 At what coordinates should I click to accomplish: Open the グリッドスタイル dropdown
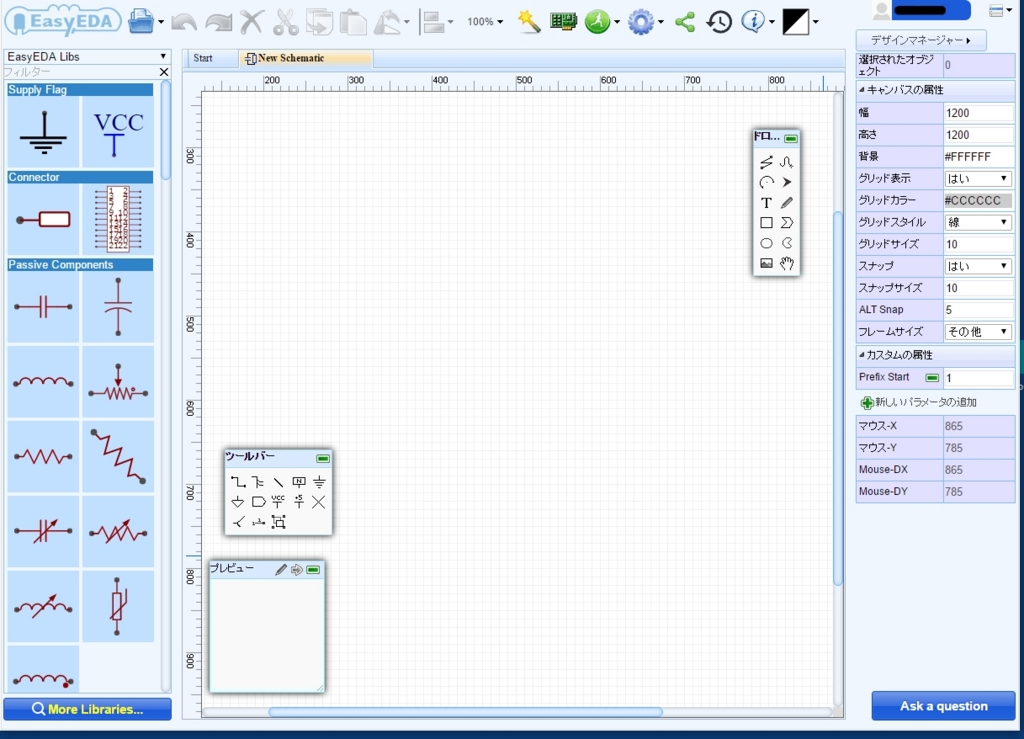pyautogui.click(x=978, y=222)
